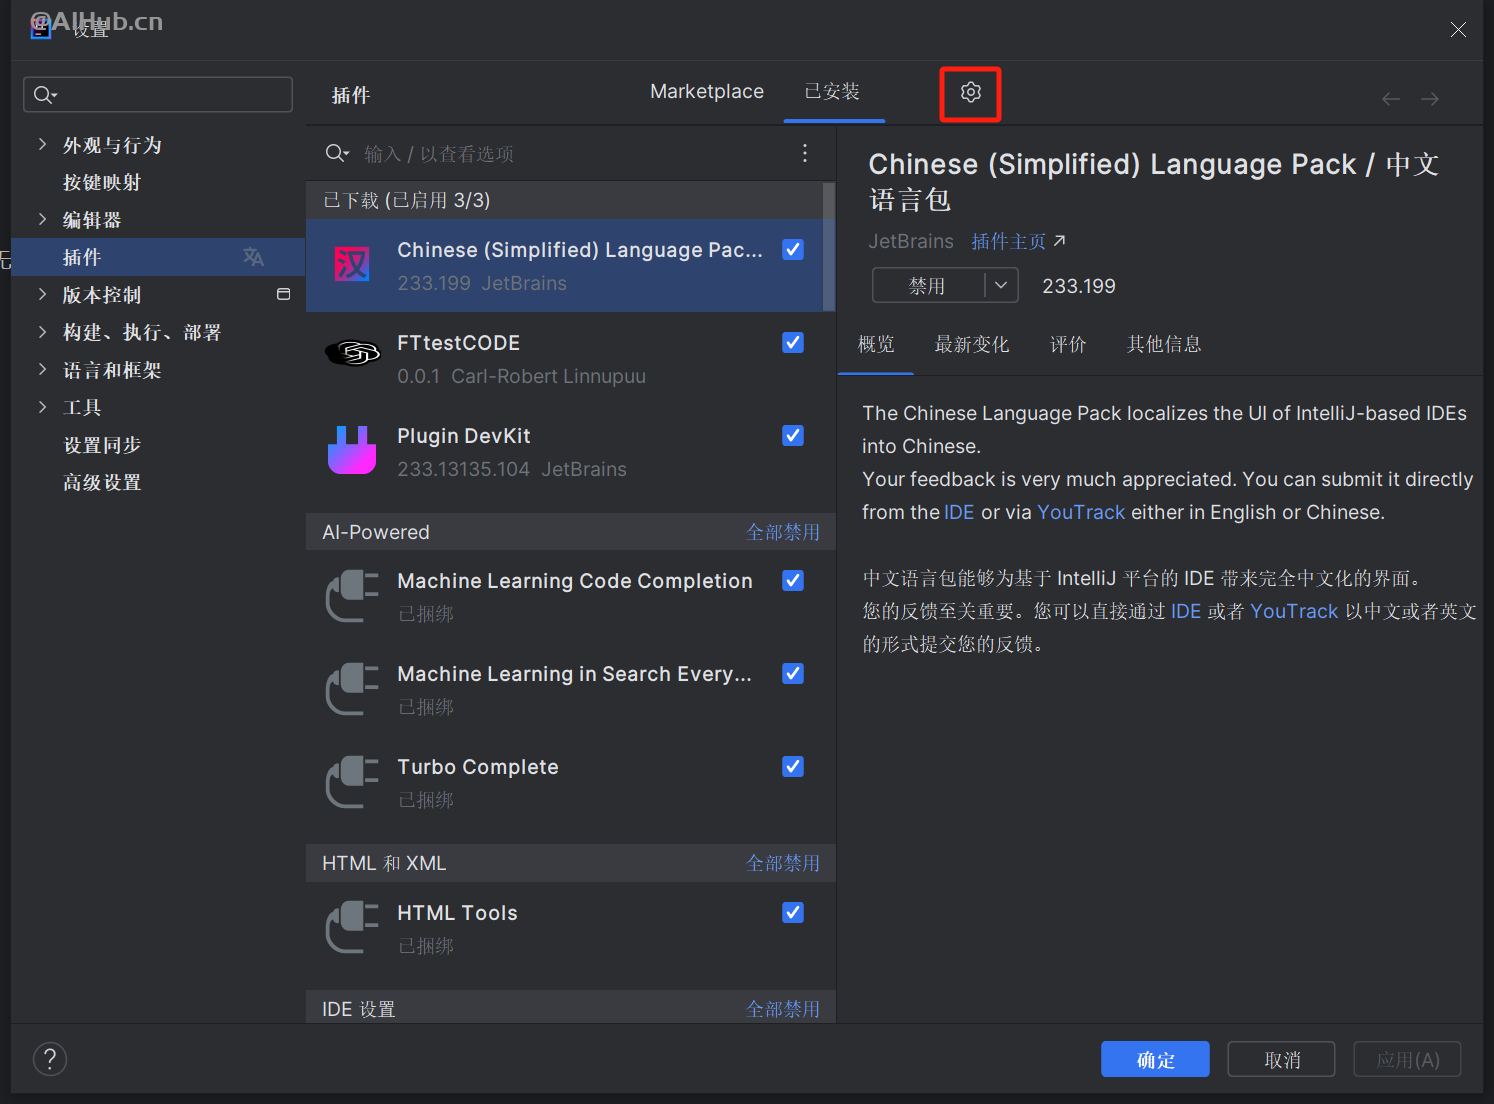Viewport: 1494px width, 1104px height.
Task: Click the 已下载 (已启用 3/3) group header
Action: 564,200
